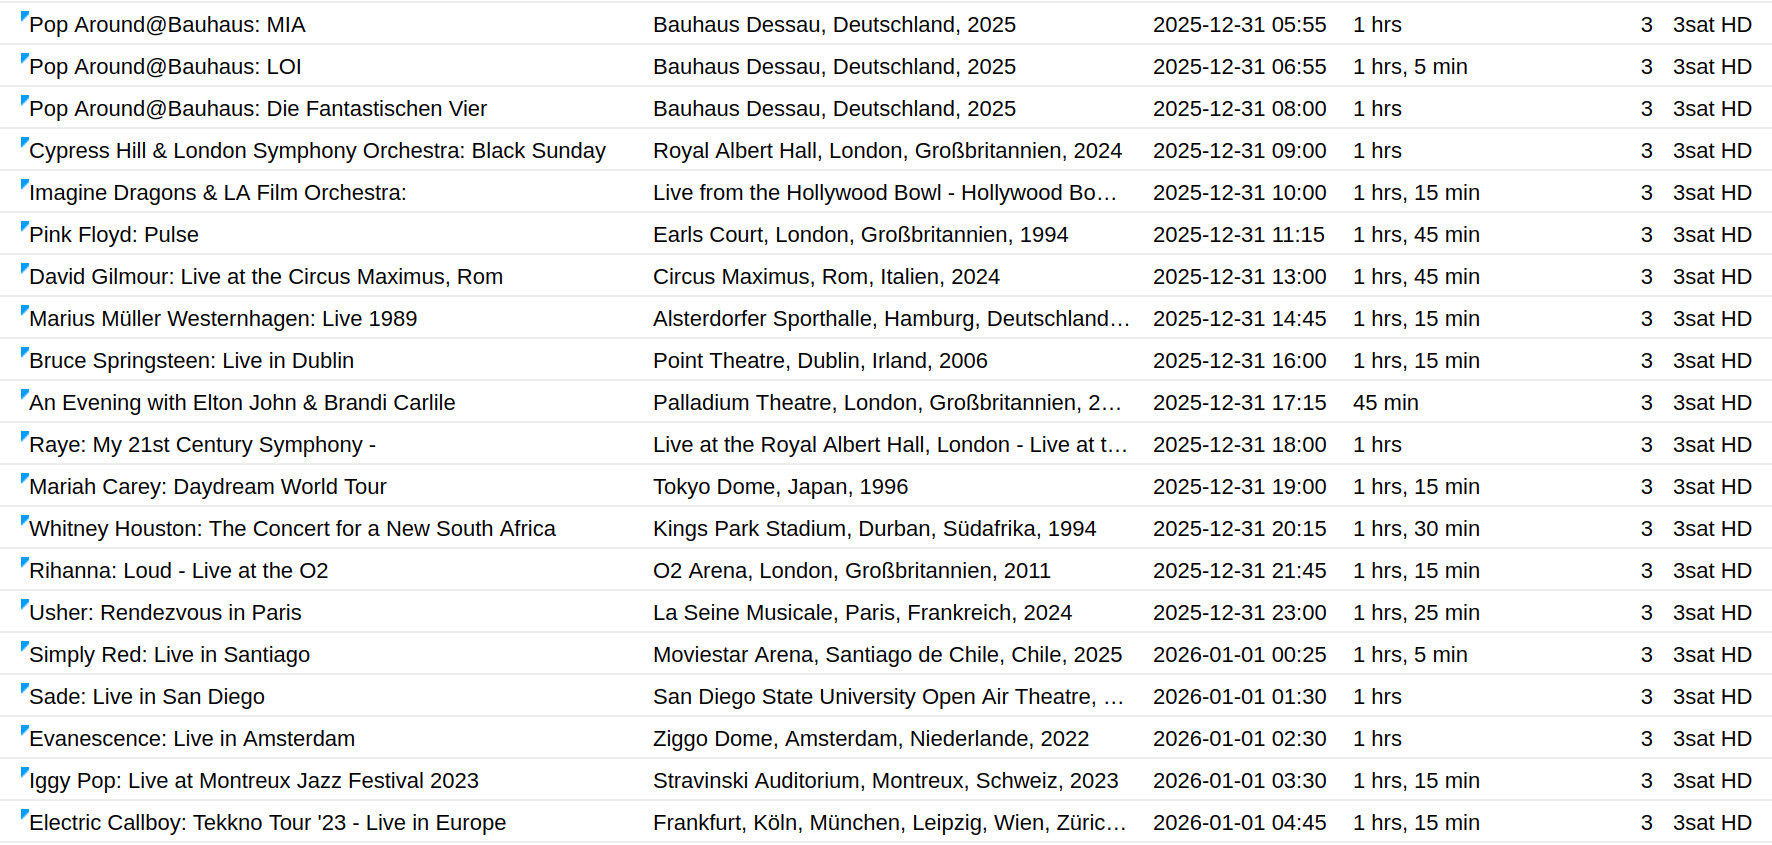Click the 3sat HD channel for Simply Red

tap(1711, 655)
